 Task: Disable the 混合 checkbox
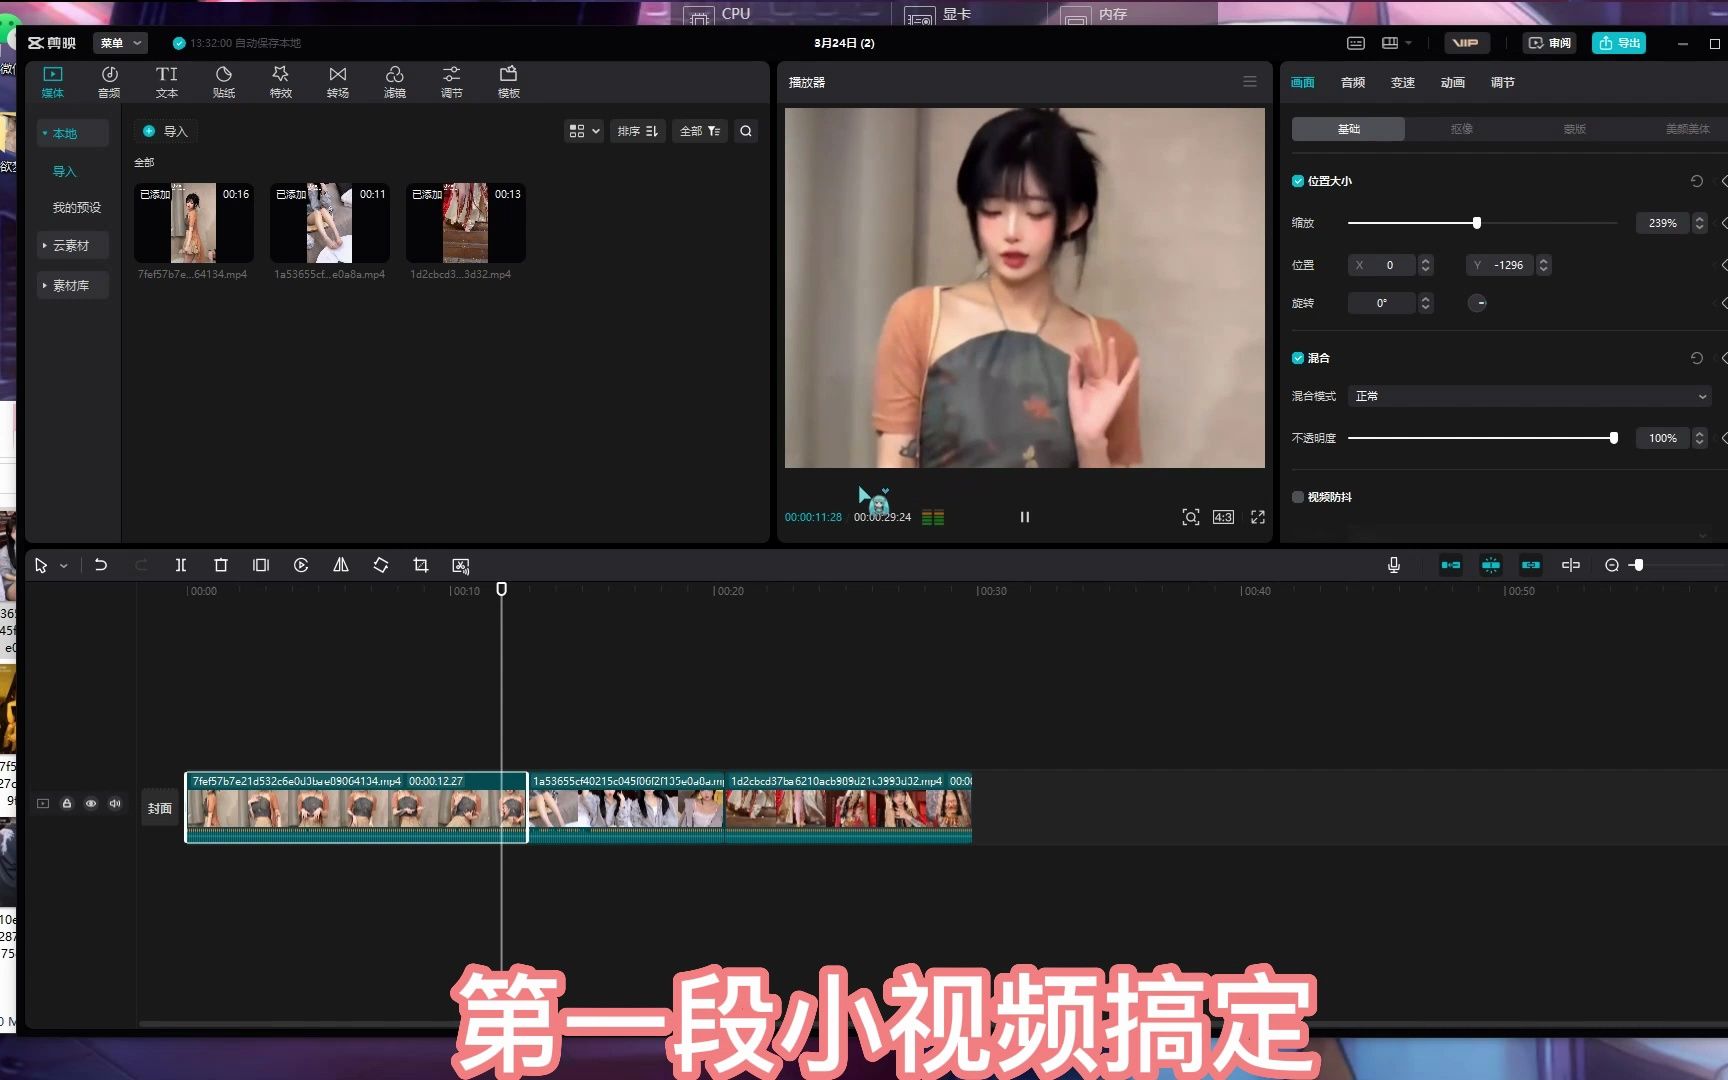pyautogui.click(x=1298, y=357)
